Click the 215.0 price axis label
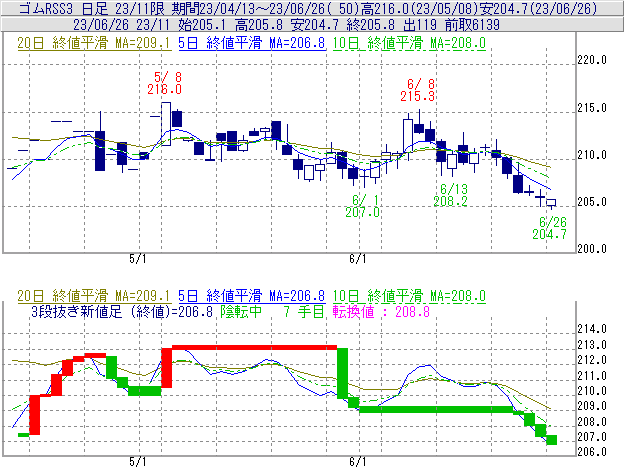 coord(592,108)
